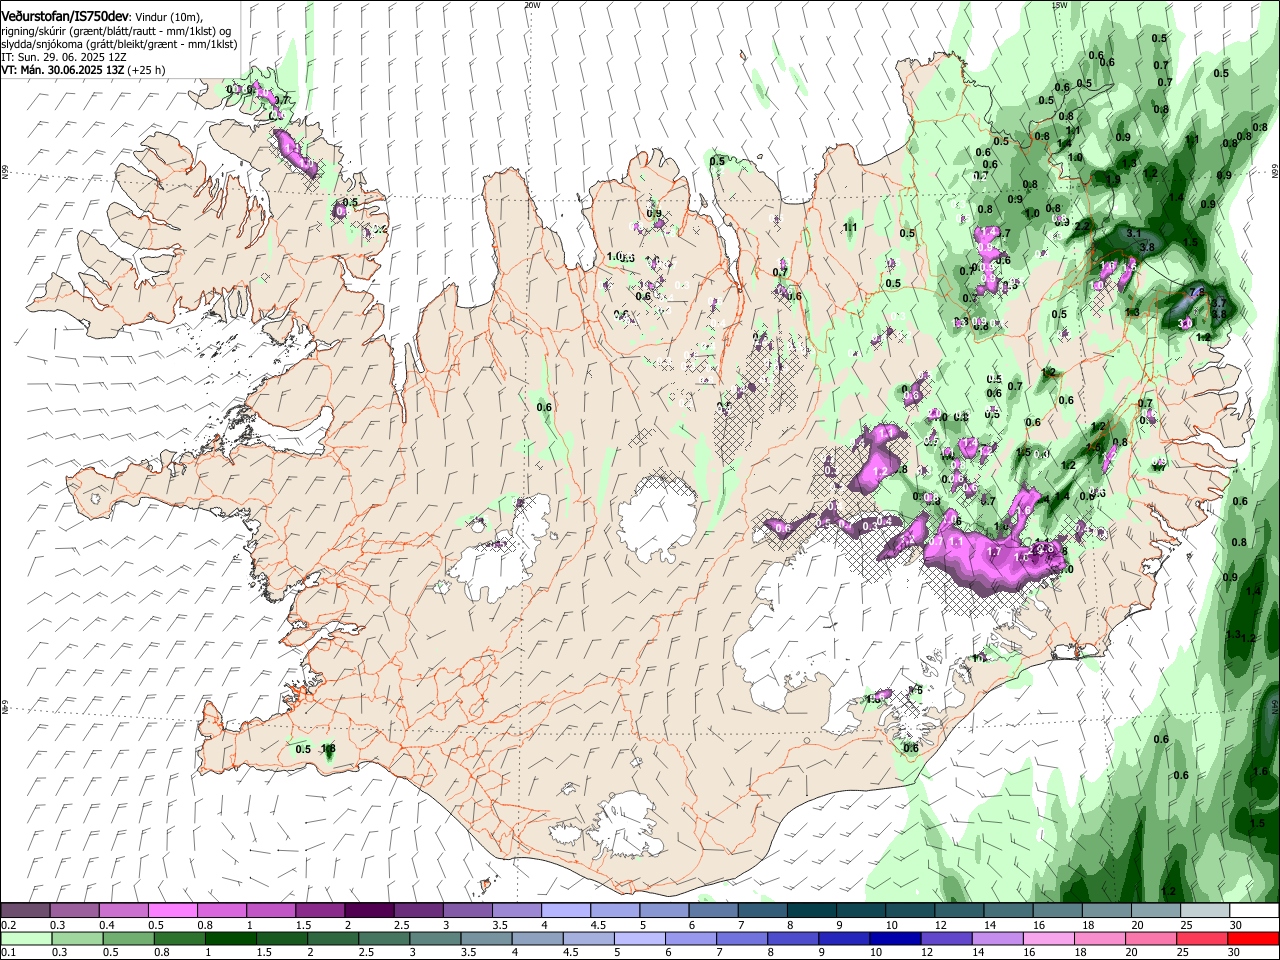The image size is (1280, 960).
Task: Select lightest green rain swatch between 0.1 and 0.3
Action: click(26, 938)
